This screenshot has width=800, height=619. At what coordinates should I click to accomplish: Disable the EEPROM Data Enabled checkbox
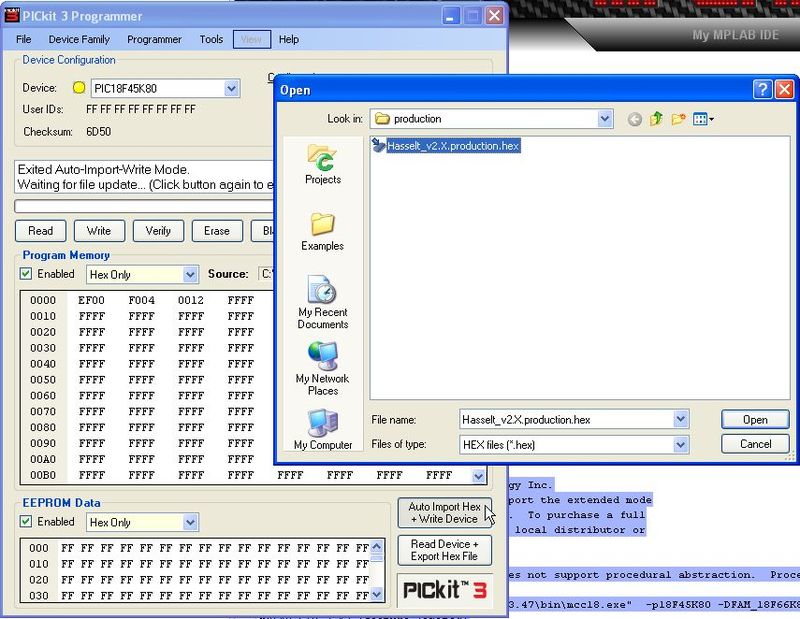24,522
